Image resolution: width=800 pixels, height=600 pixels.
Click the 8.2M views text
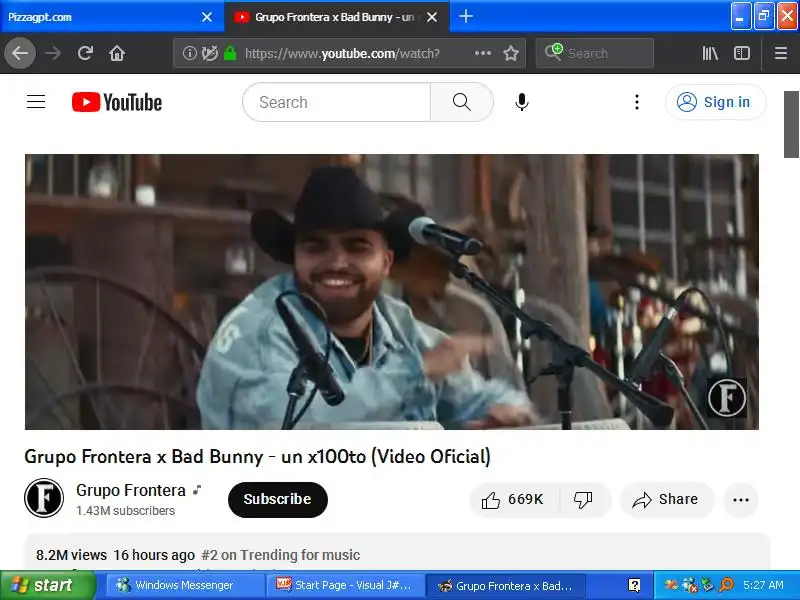pos(71,555)
